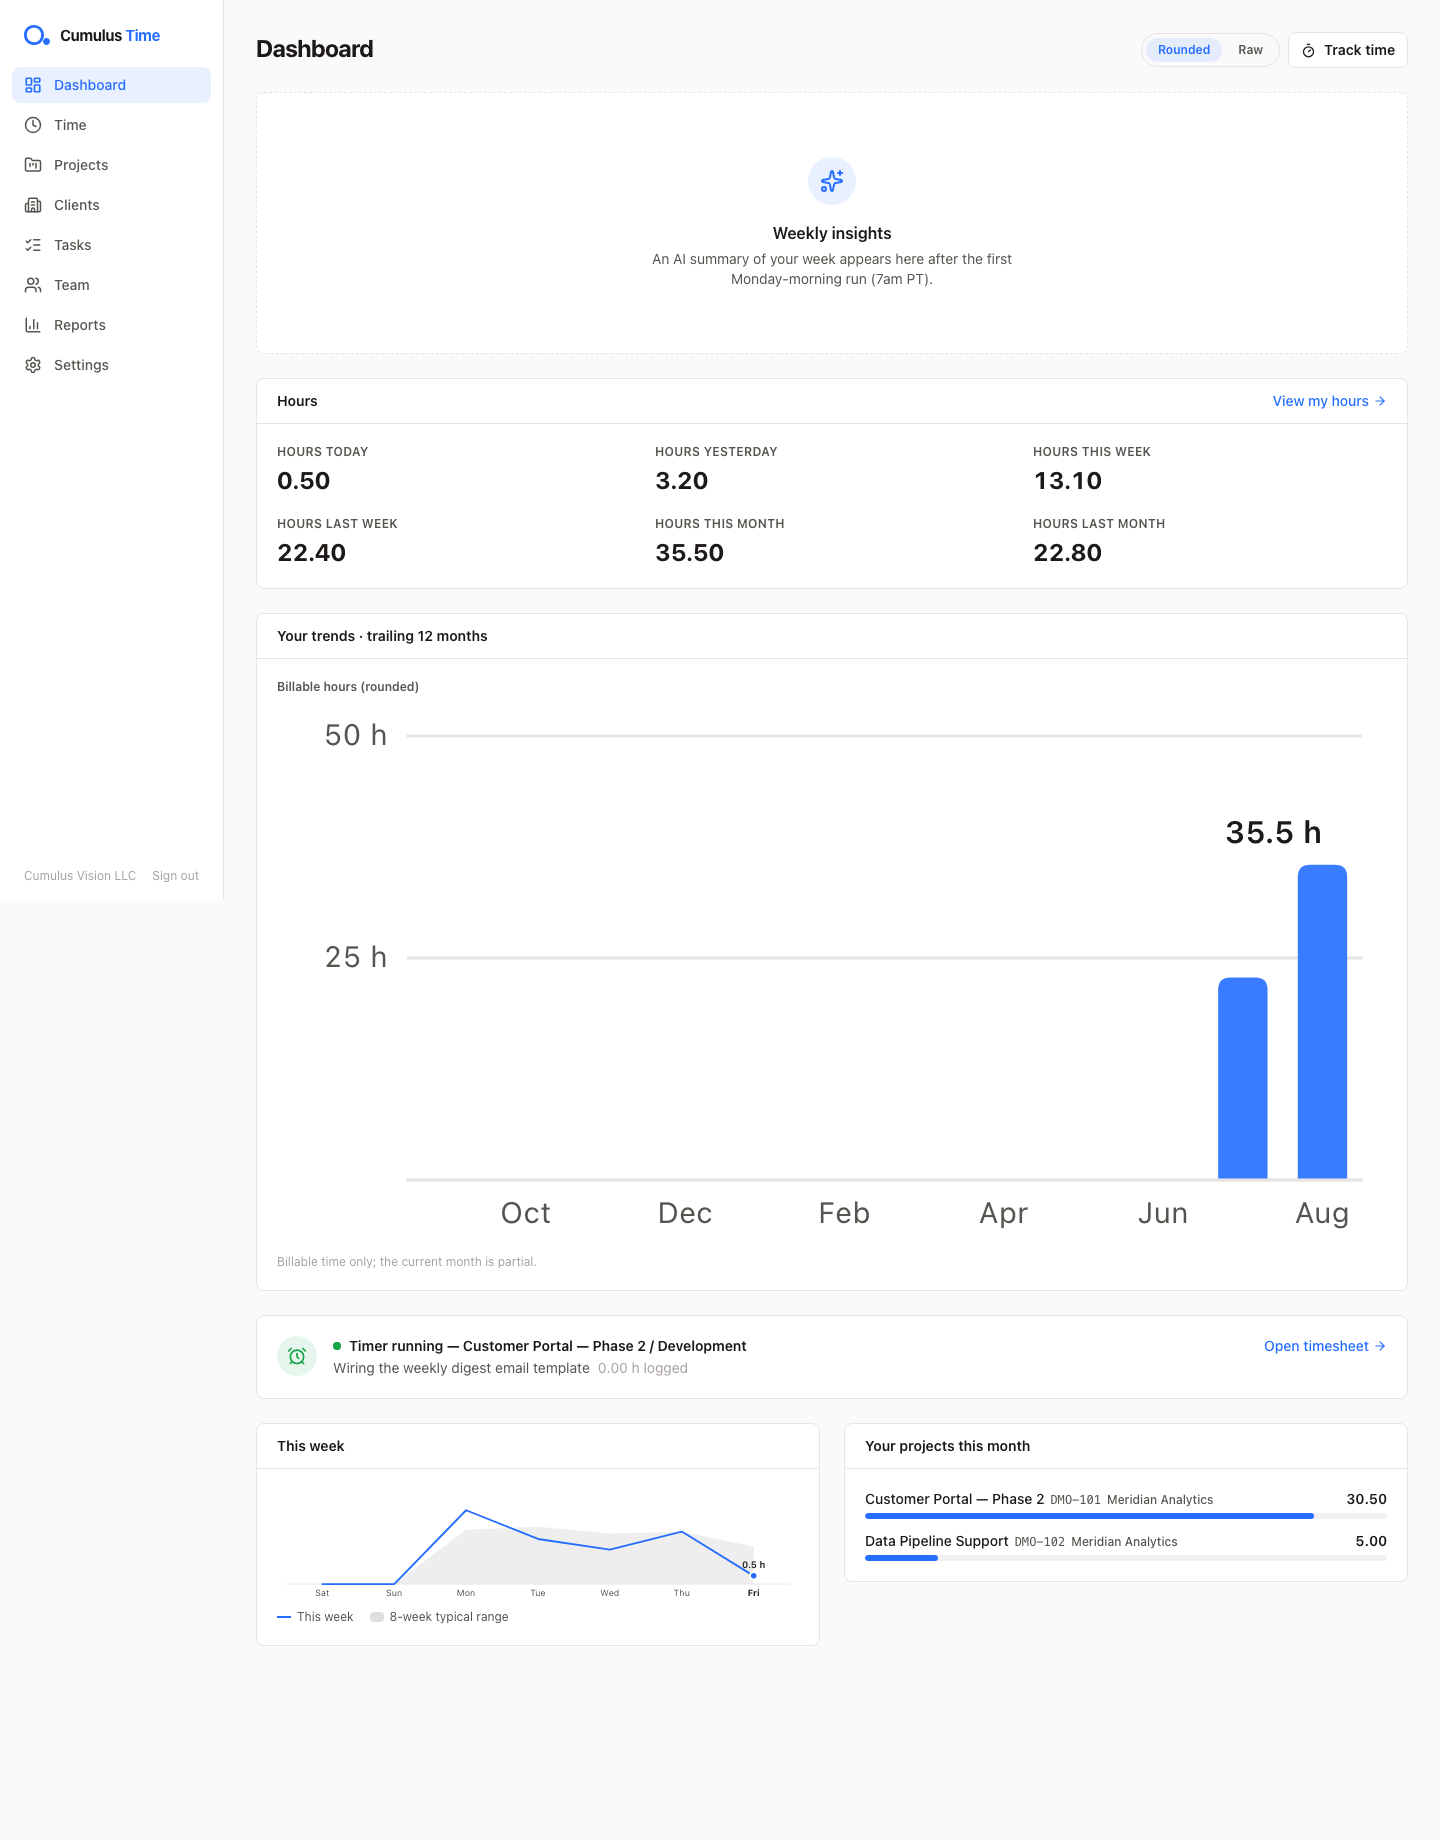The height and width of the screenshot is (1840, 1440).
Task: Click the Settings gear icon
Action: 33,365
